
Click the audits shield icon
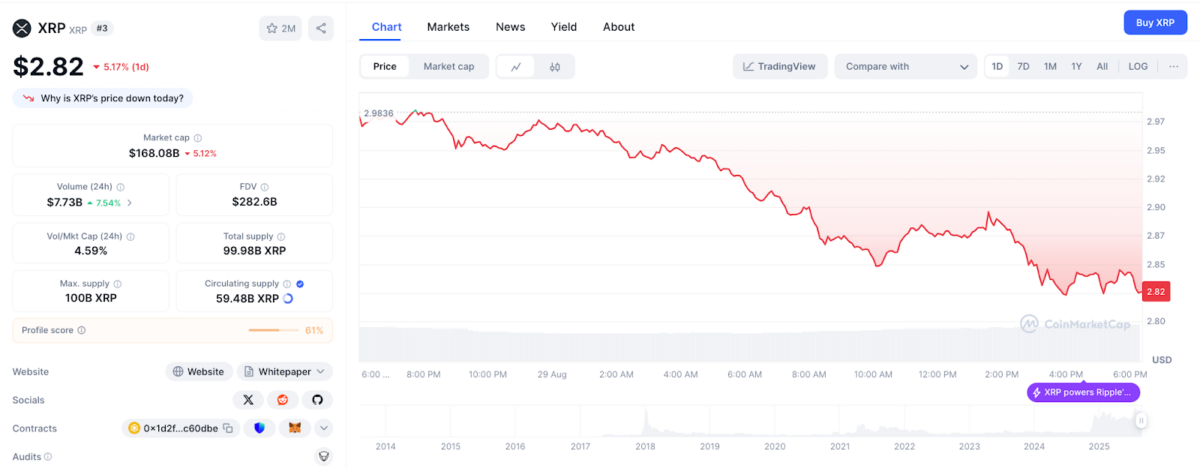click(323, 456)
